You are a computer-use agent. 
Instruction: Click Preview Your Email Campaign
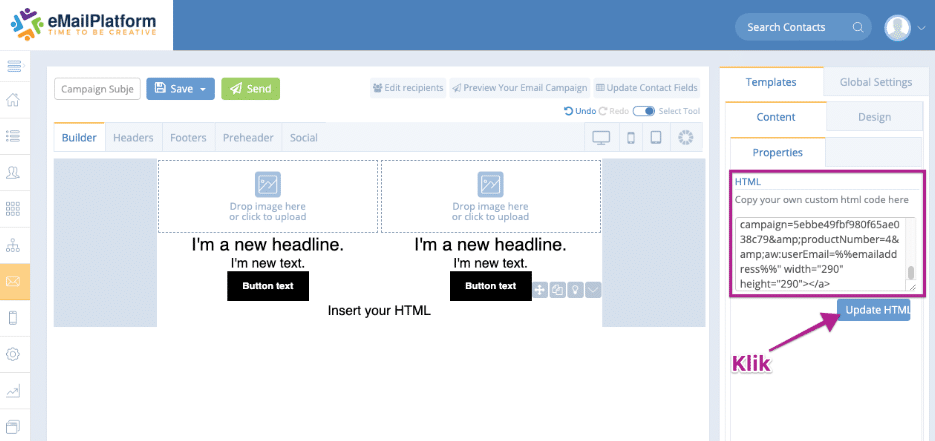pos(519,88)
